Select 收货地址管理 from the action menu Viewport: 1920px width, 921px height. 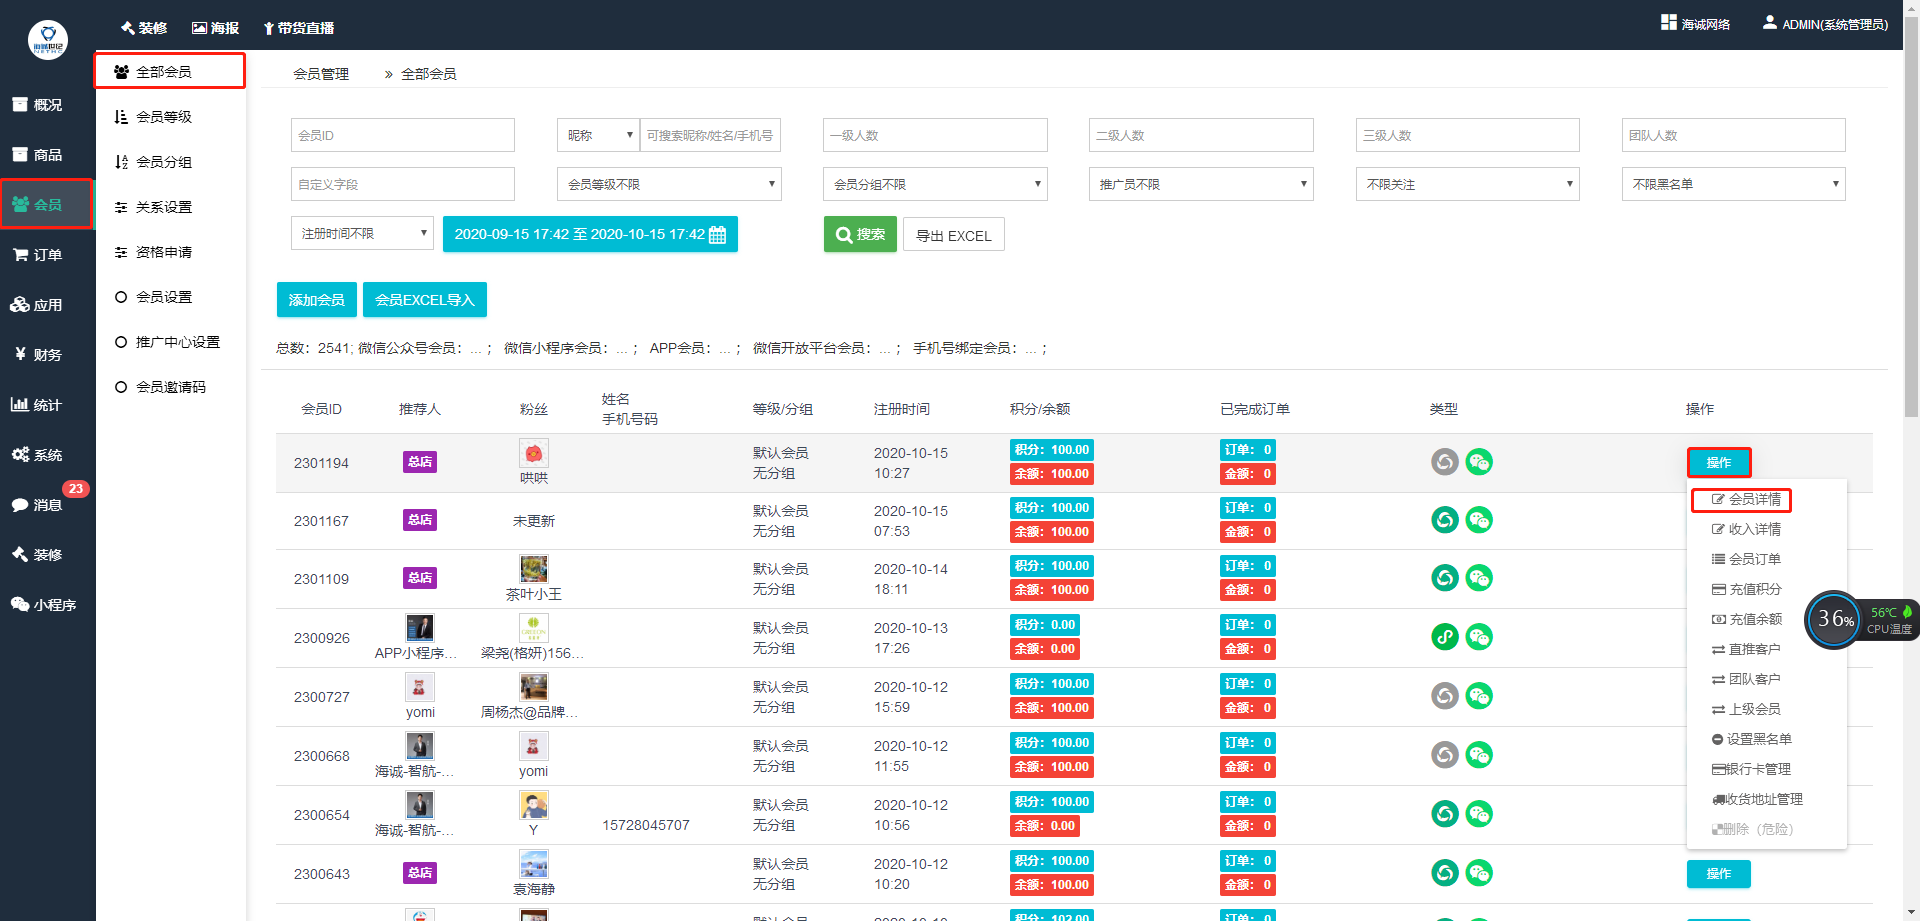[1757, 799]
